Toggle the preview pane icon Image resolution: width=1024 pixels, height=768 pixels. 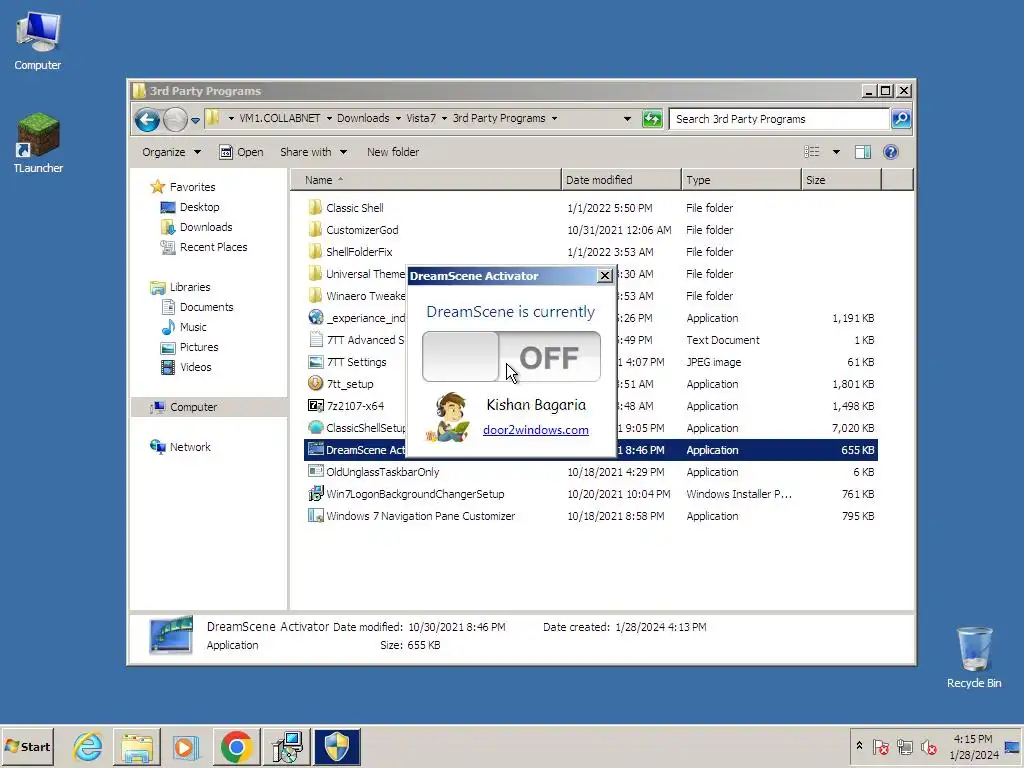(863, 152)
